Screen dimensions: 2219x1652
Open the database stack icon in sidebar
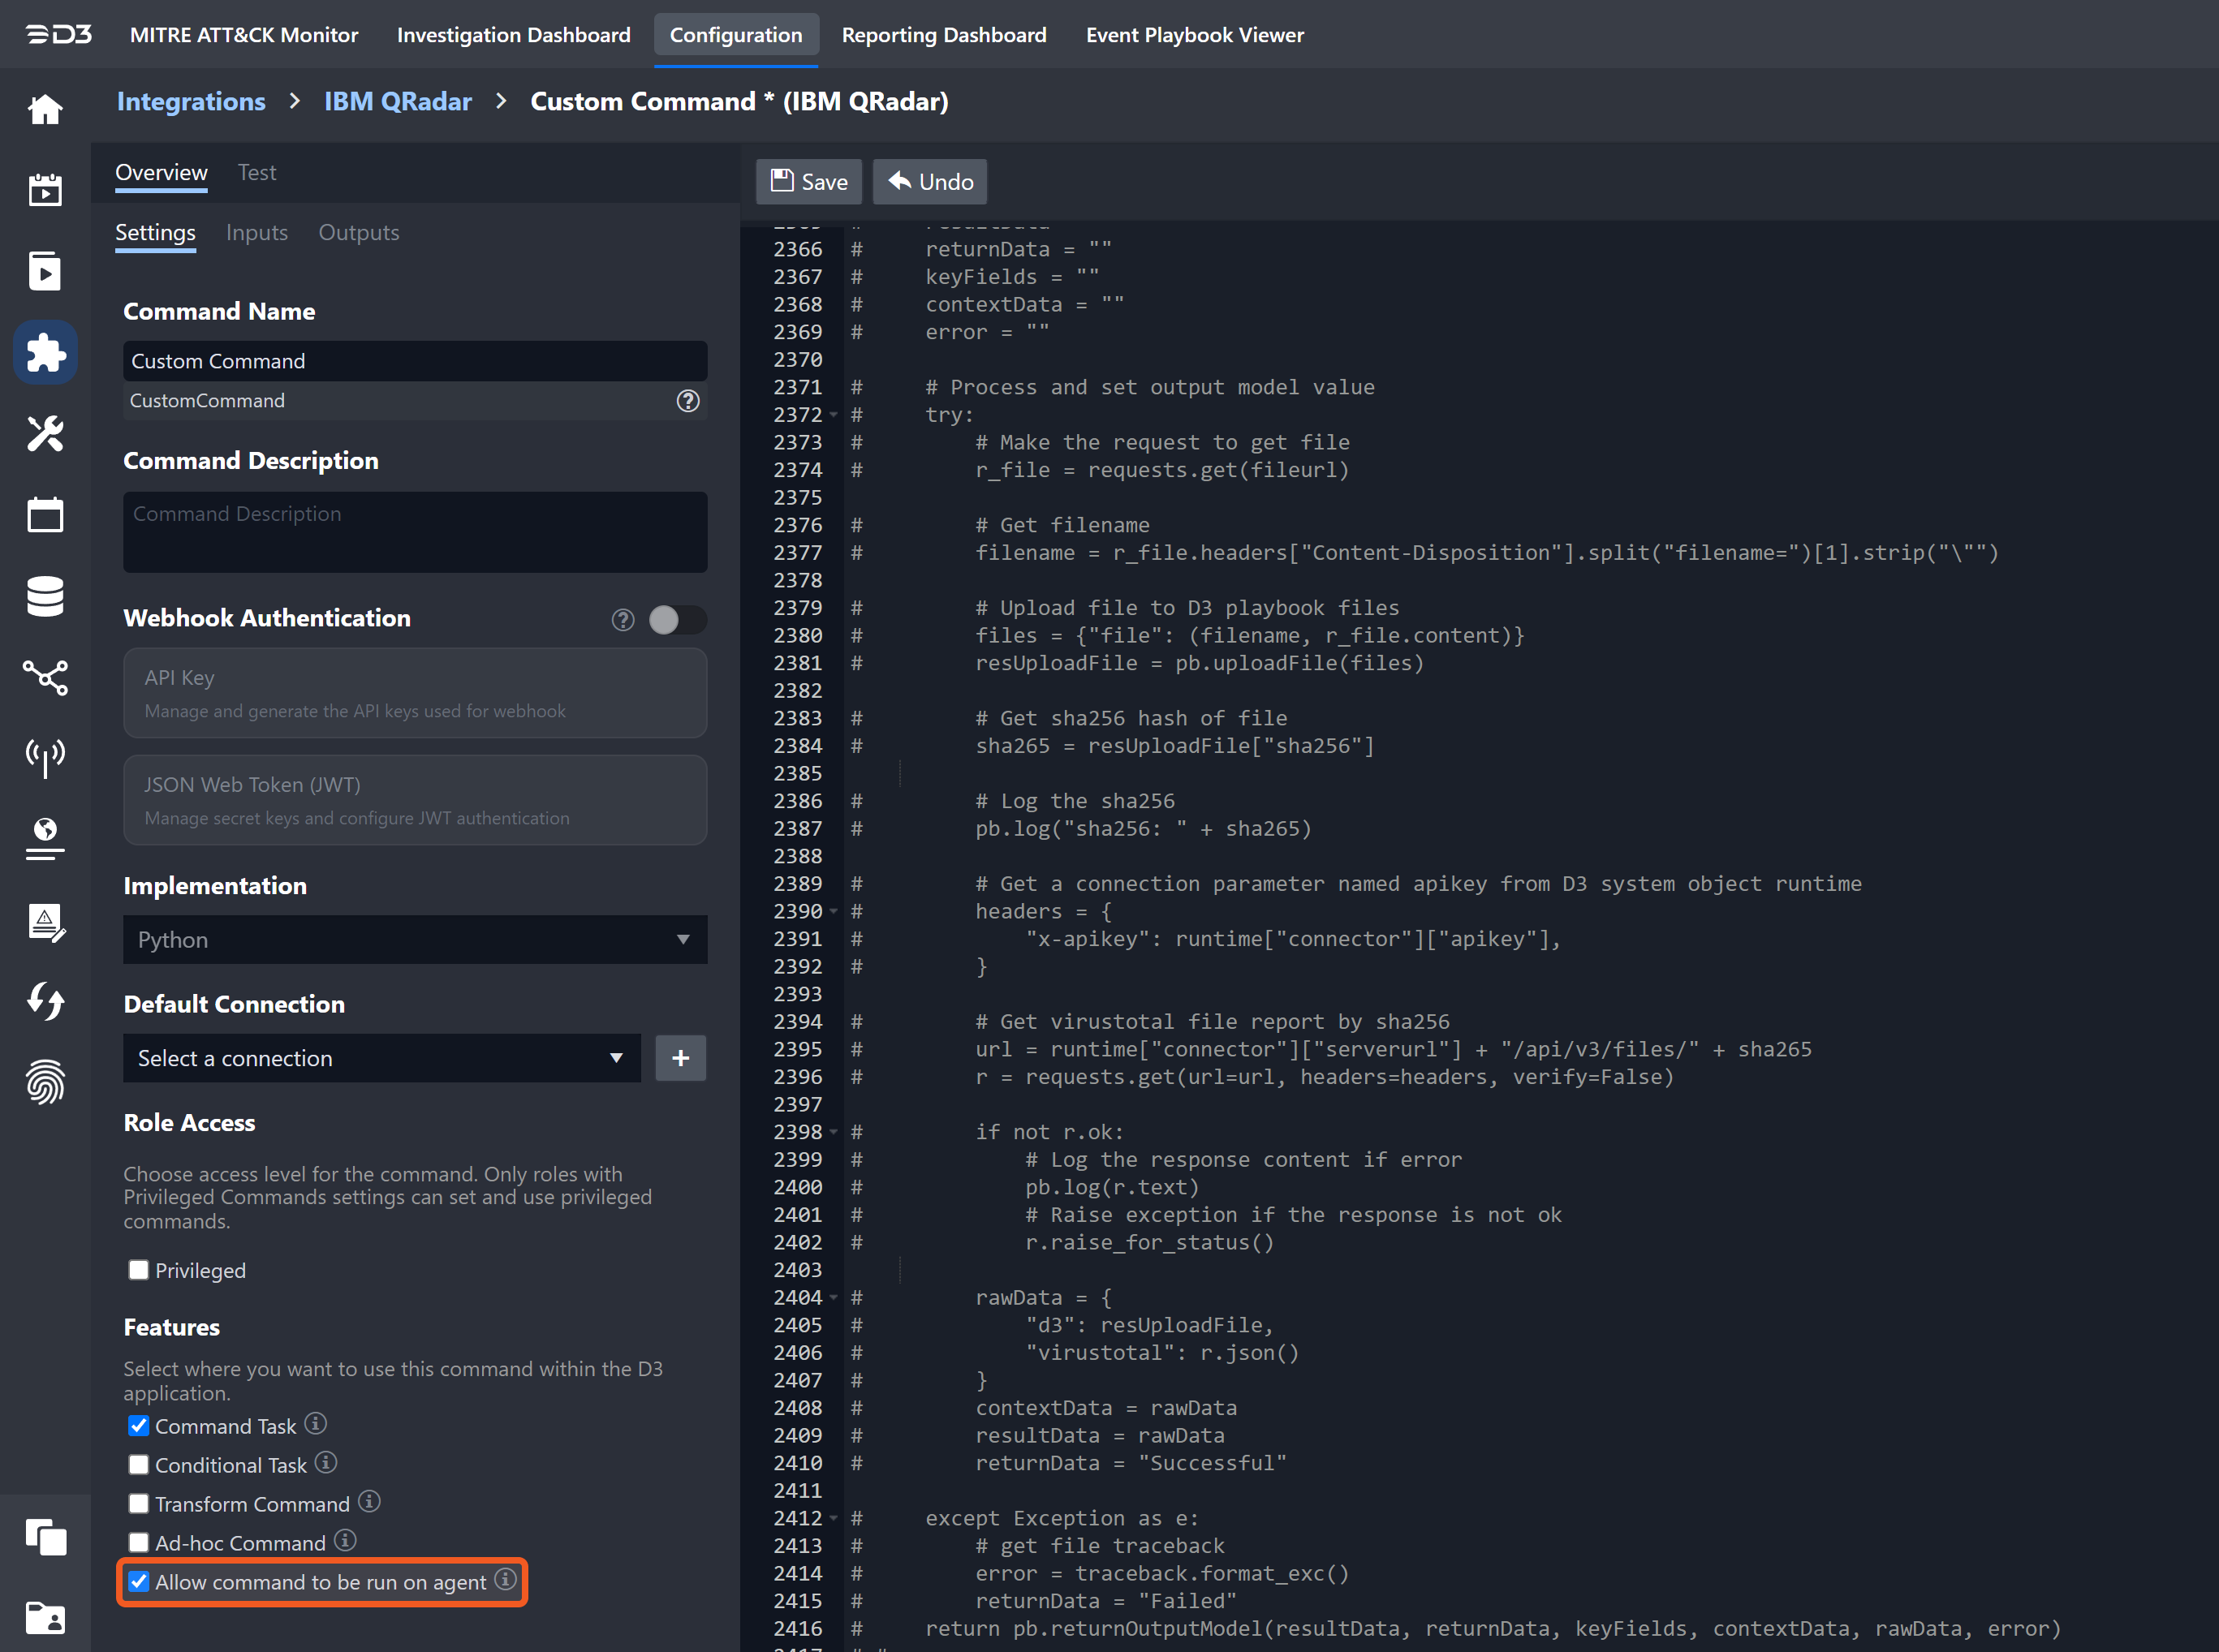point(45,596)
